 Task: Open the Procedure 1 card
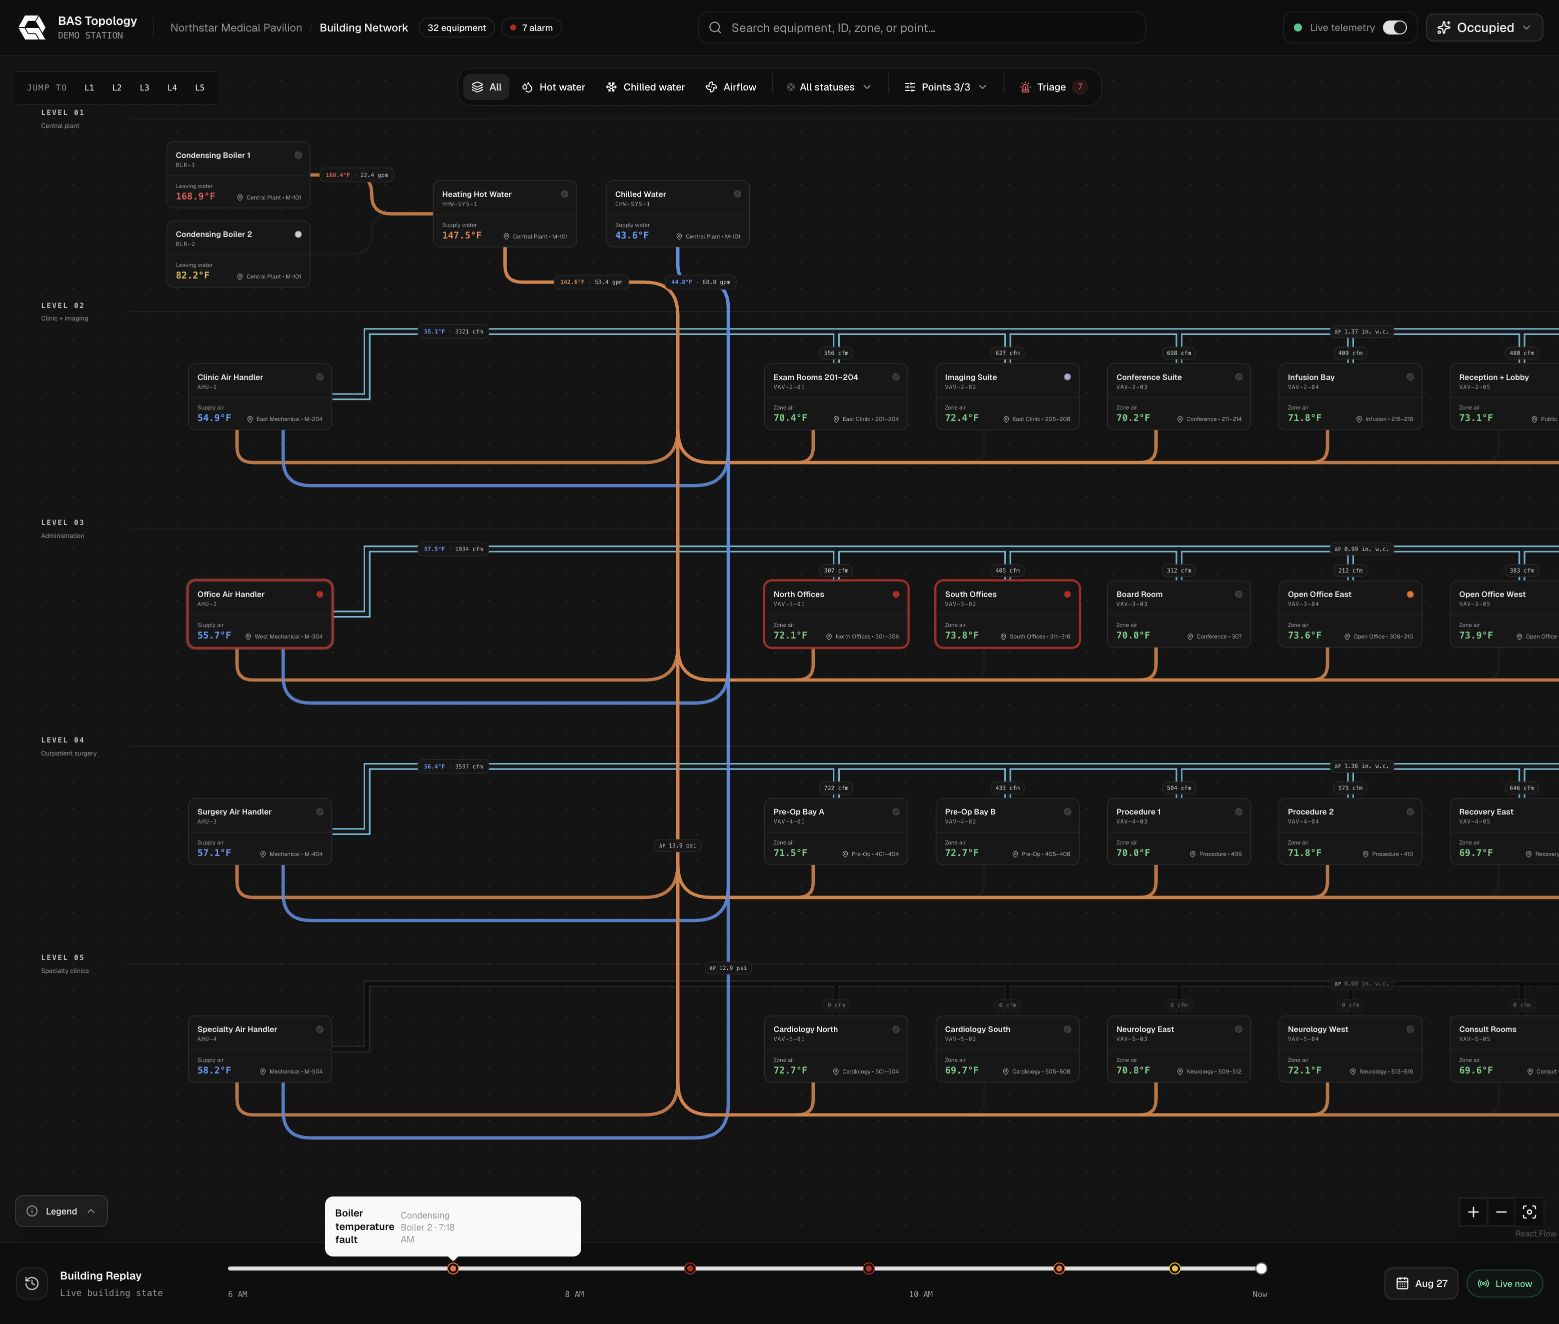[x=1179, y=832]
